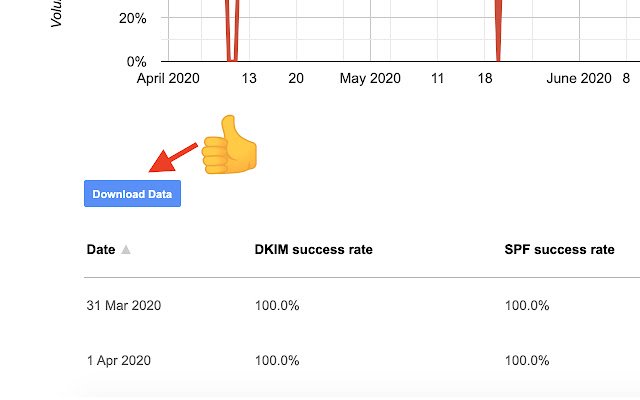The height and width of the screenshot is (400, 640).
Task: Click the thumbs up emoji
Action: pos(229,144)
